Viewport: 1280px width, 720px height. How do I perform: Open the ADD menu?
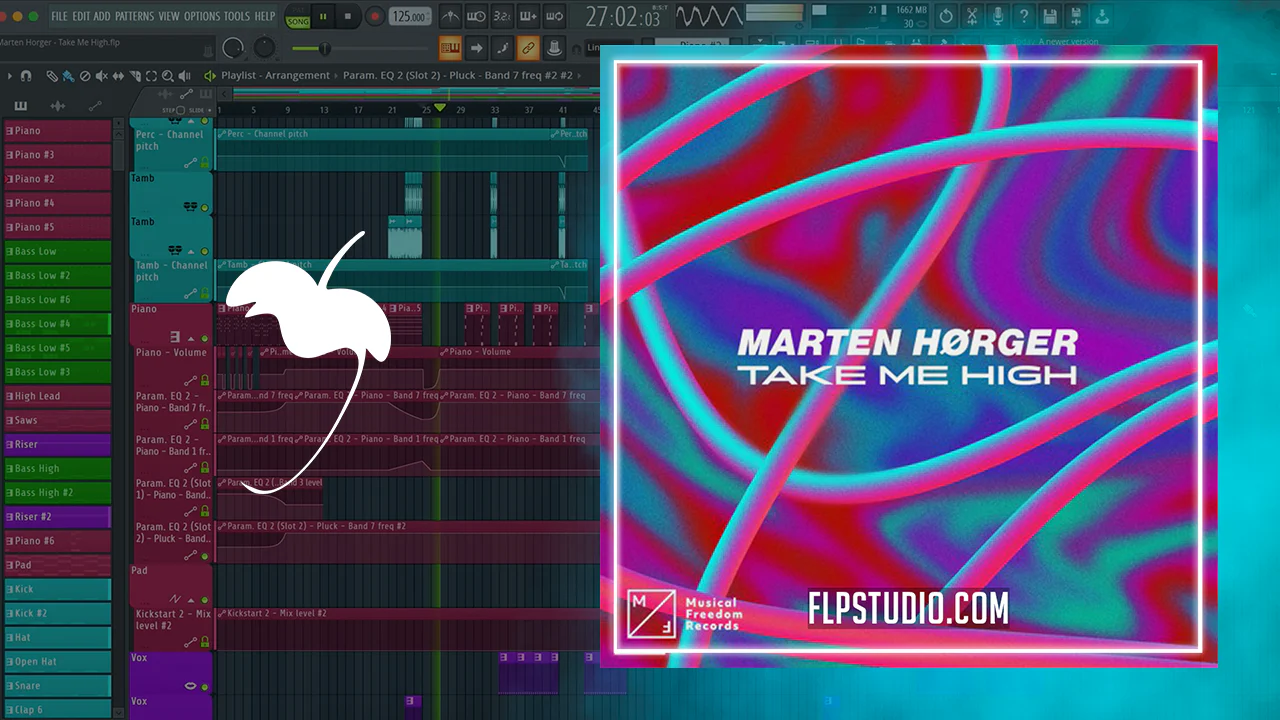[102, 16]
